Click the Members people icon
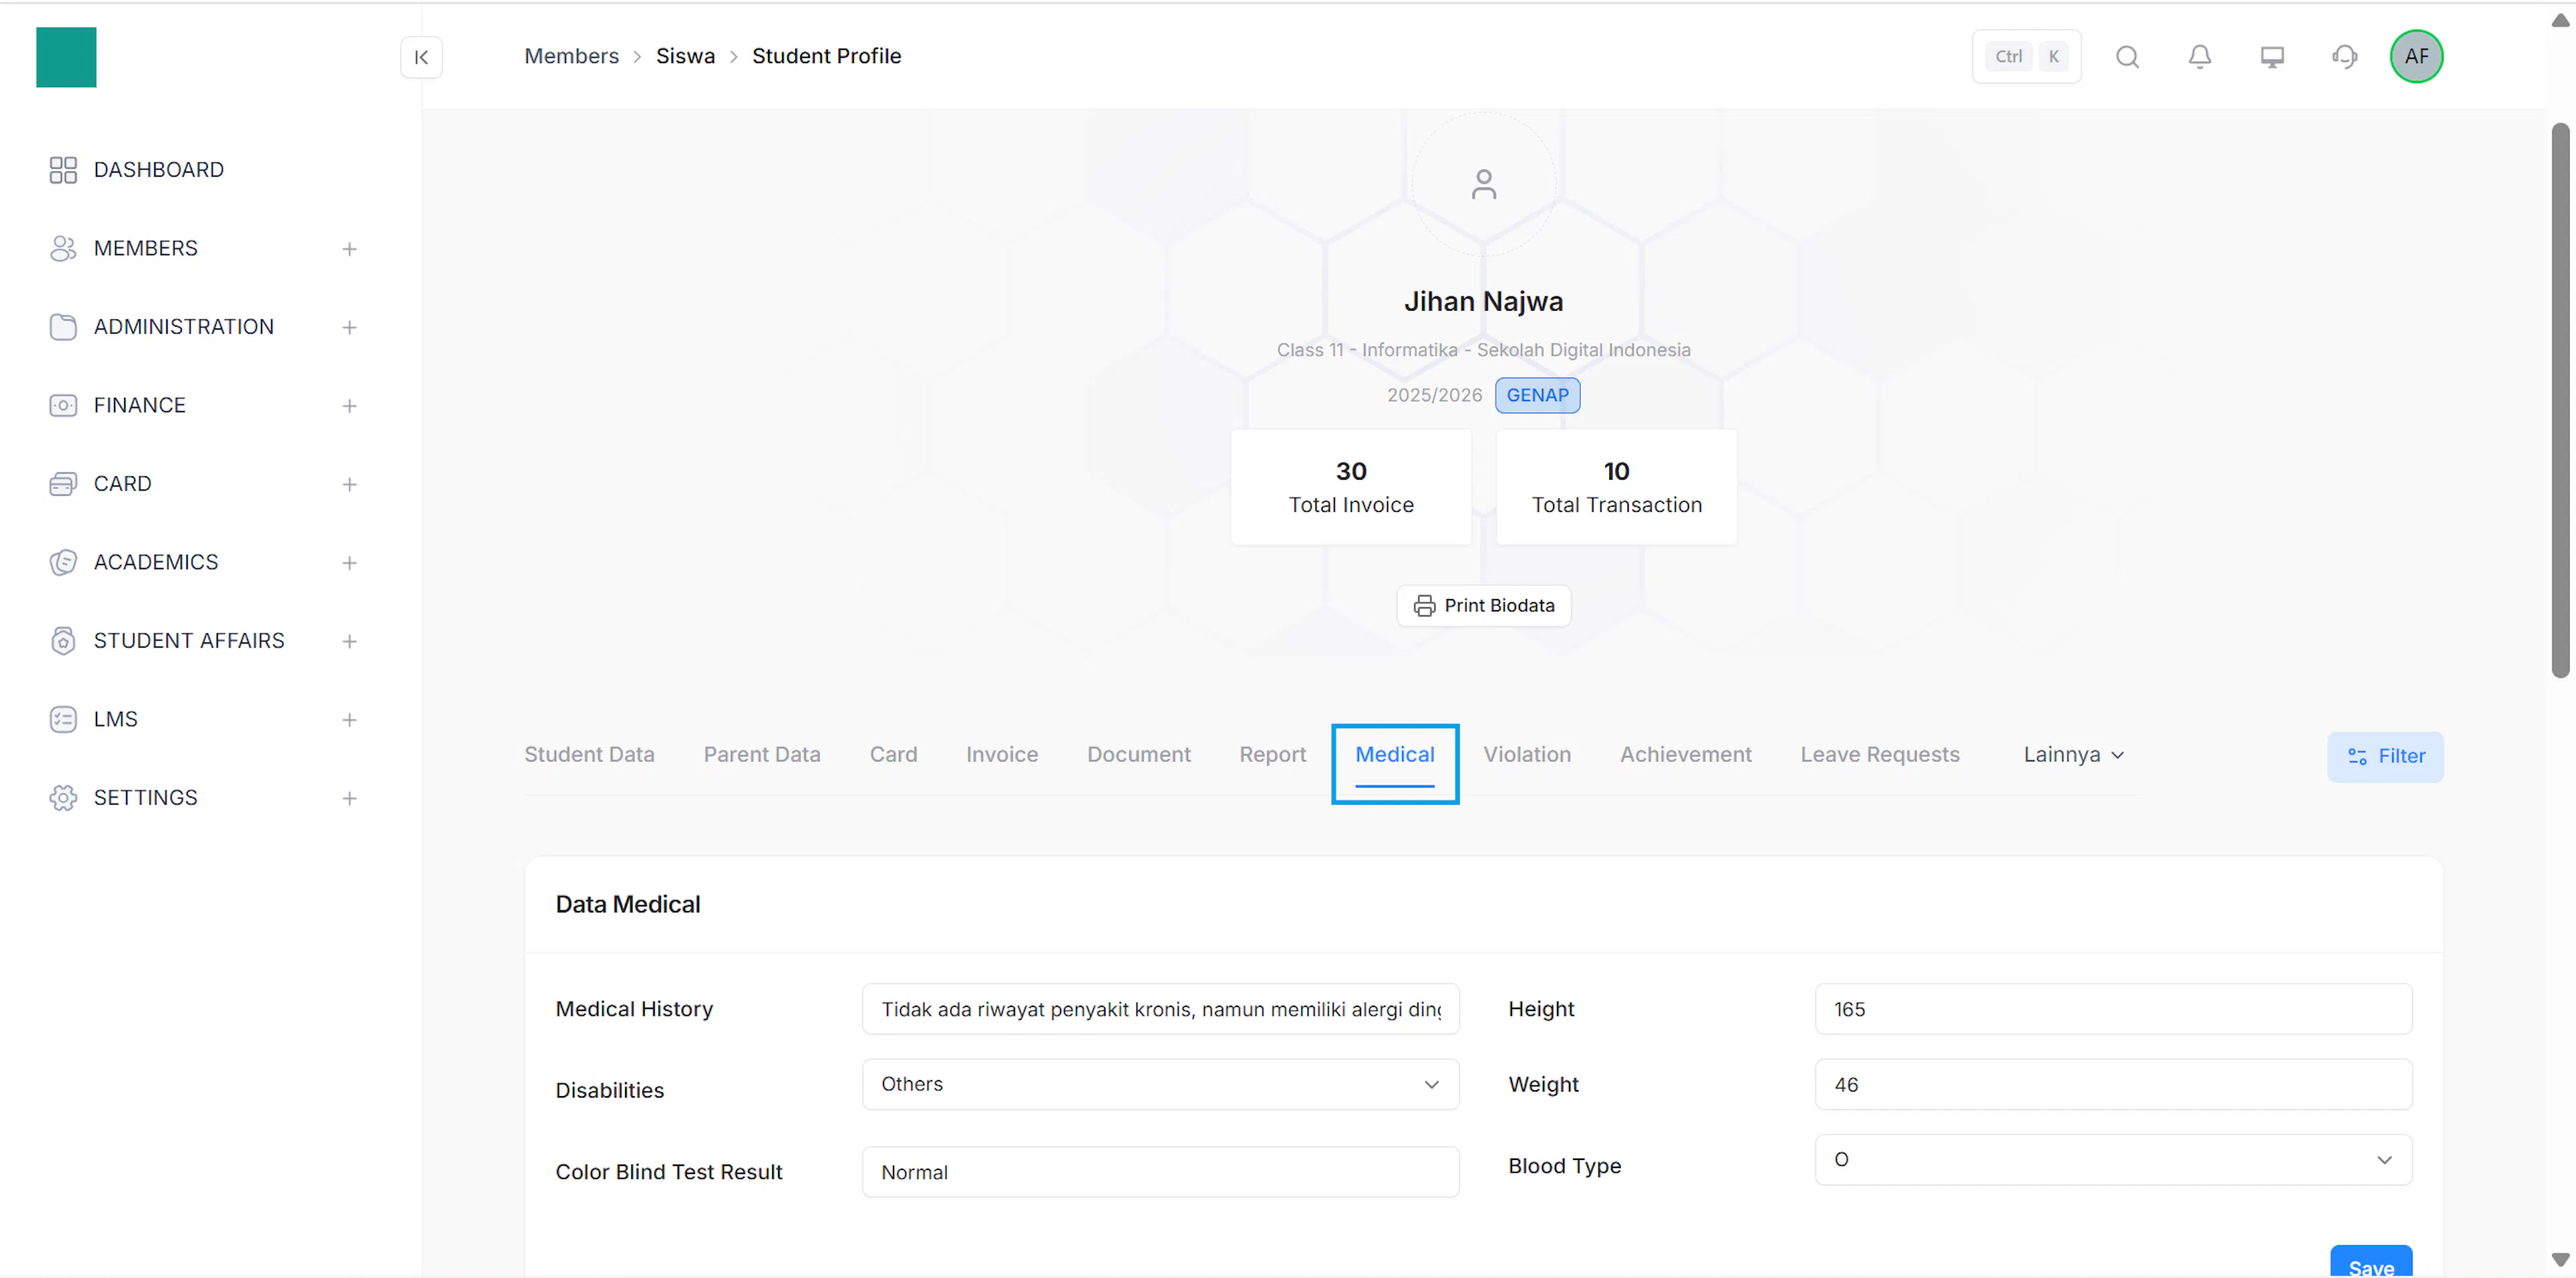 (63, 248)
